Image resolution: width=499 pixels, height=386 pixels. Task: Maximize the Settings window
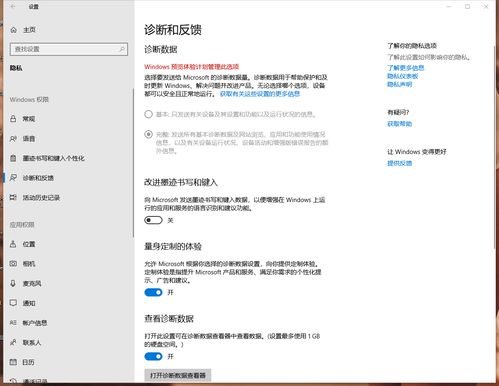pos(467,6)
